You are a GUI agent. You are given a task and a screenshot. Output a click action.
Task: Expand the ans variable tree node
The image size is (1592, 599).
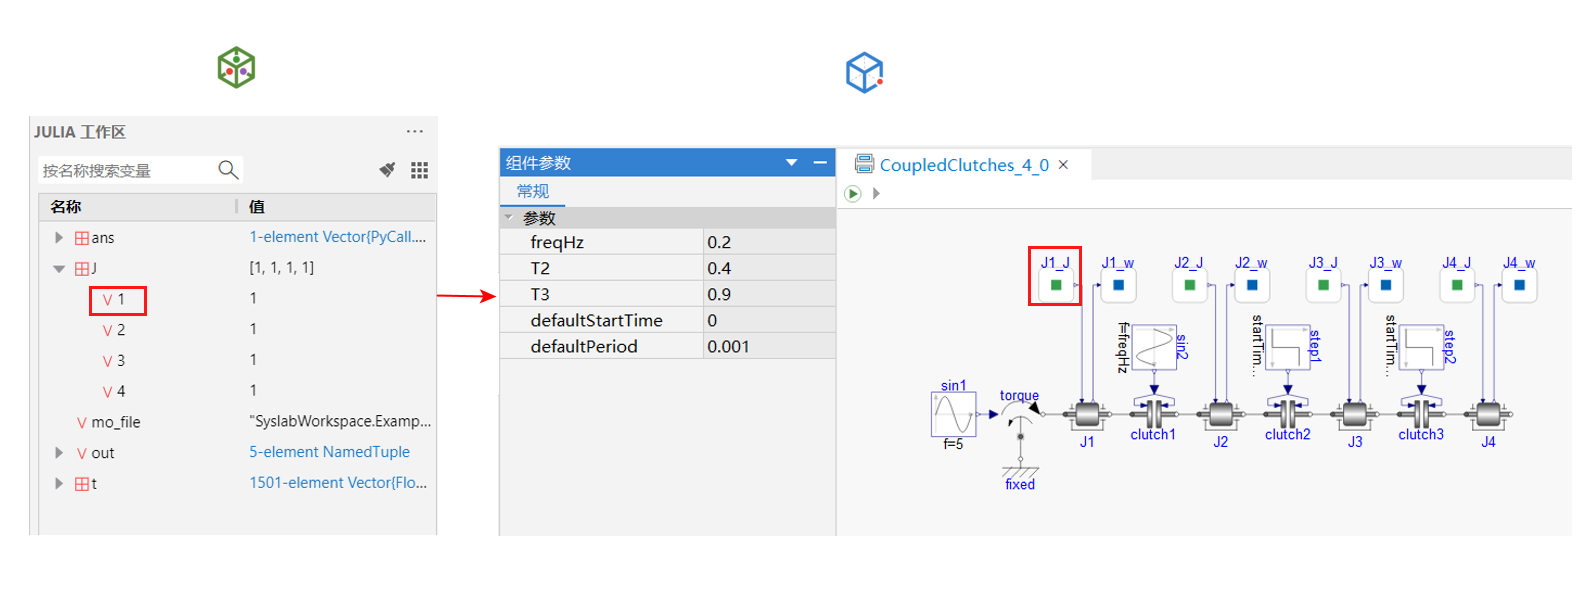pos(59,238)
